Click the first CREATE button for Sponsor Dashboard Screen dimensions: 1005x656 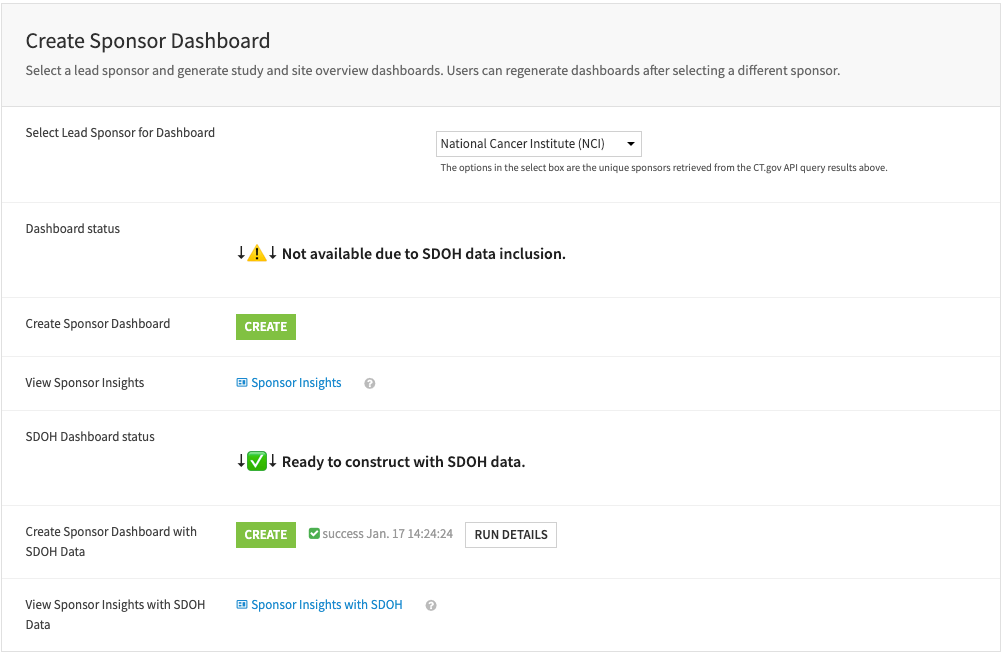click(x=265, y=326)
